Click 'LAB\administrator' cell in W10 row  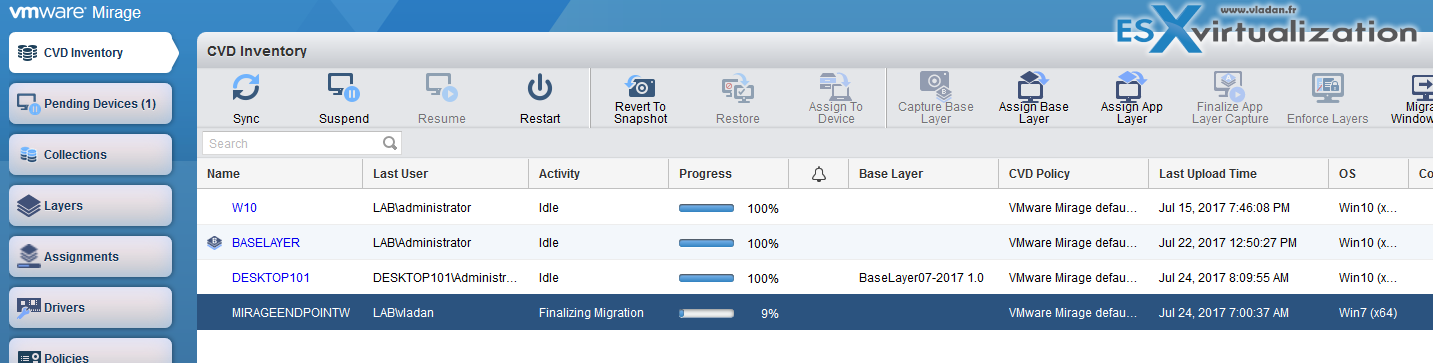(421, 208)
